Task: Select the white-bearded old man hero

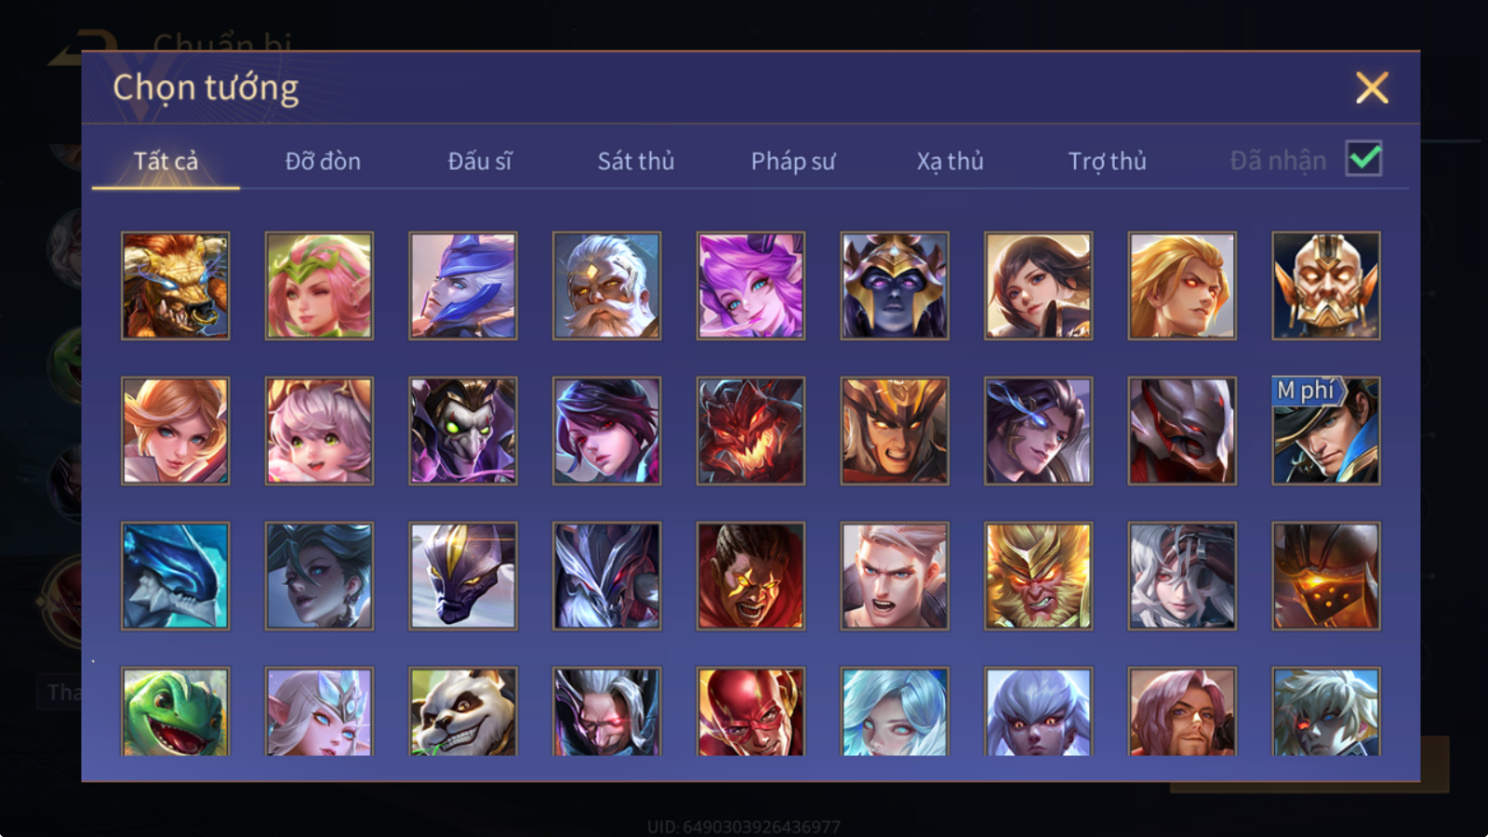Action: (x=607, y=286)
